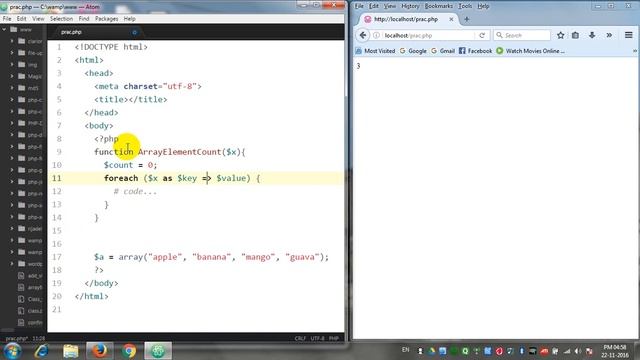Click the modified dot on prac.php tab
Screen dimensions: 640x360
134,32
